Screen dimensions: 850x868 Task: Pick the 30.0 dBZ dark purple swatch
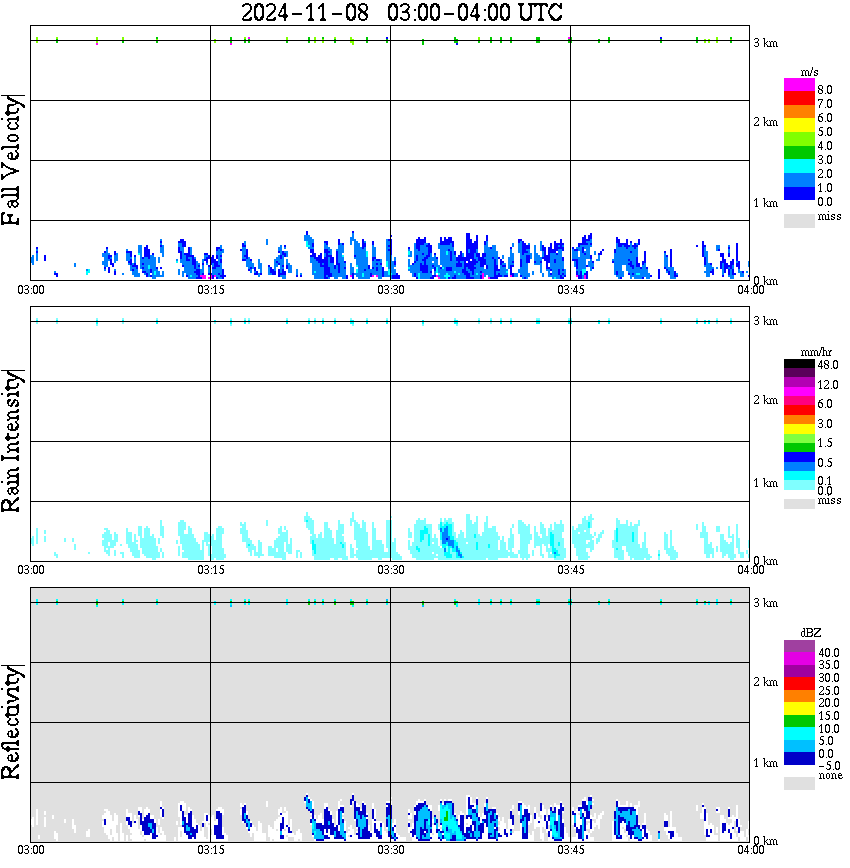799,671
